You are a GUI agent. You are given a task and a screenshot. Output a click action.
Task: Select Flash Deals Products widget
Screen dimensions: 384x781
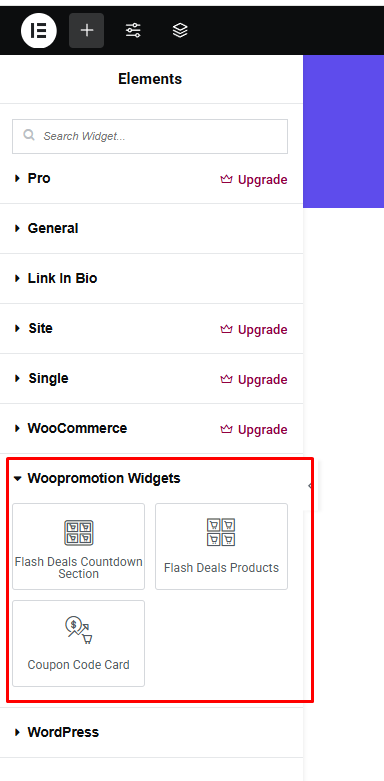(x=222, y=546)
